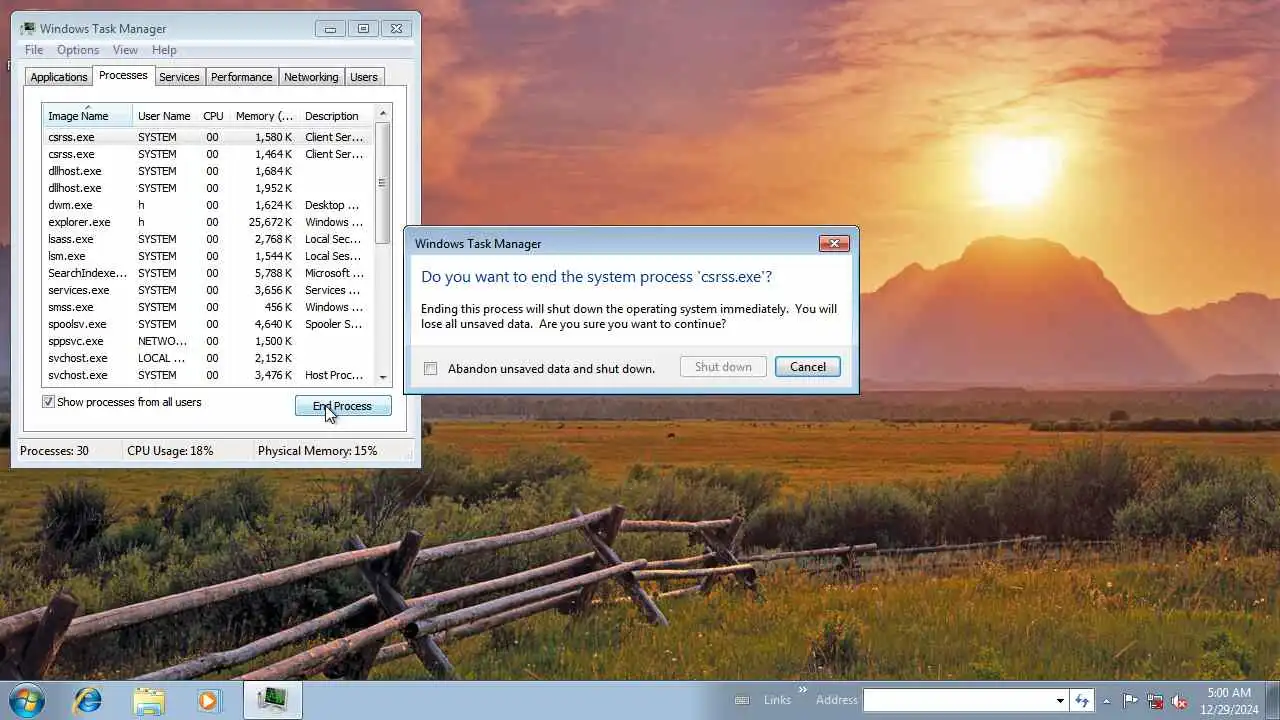Viewport: 1280px width, 720px height.
Task: Select the explorer.exe process row
Action: point(208,222)
